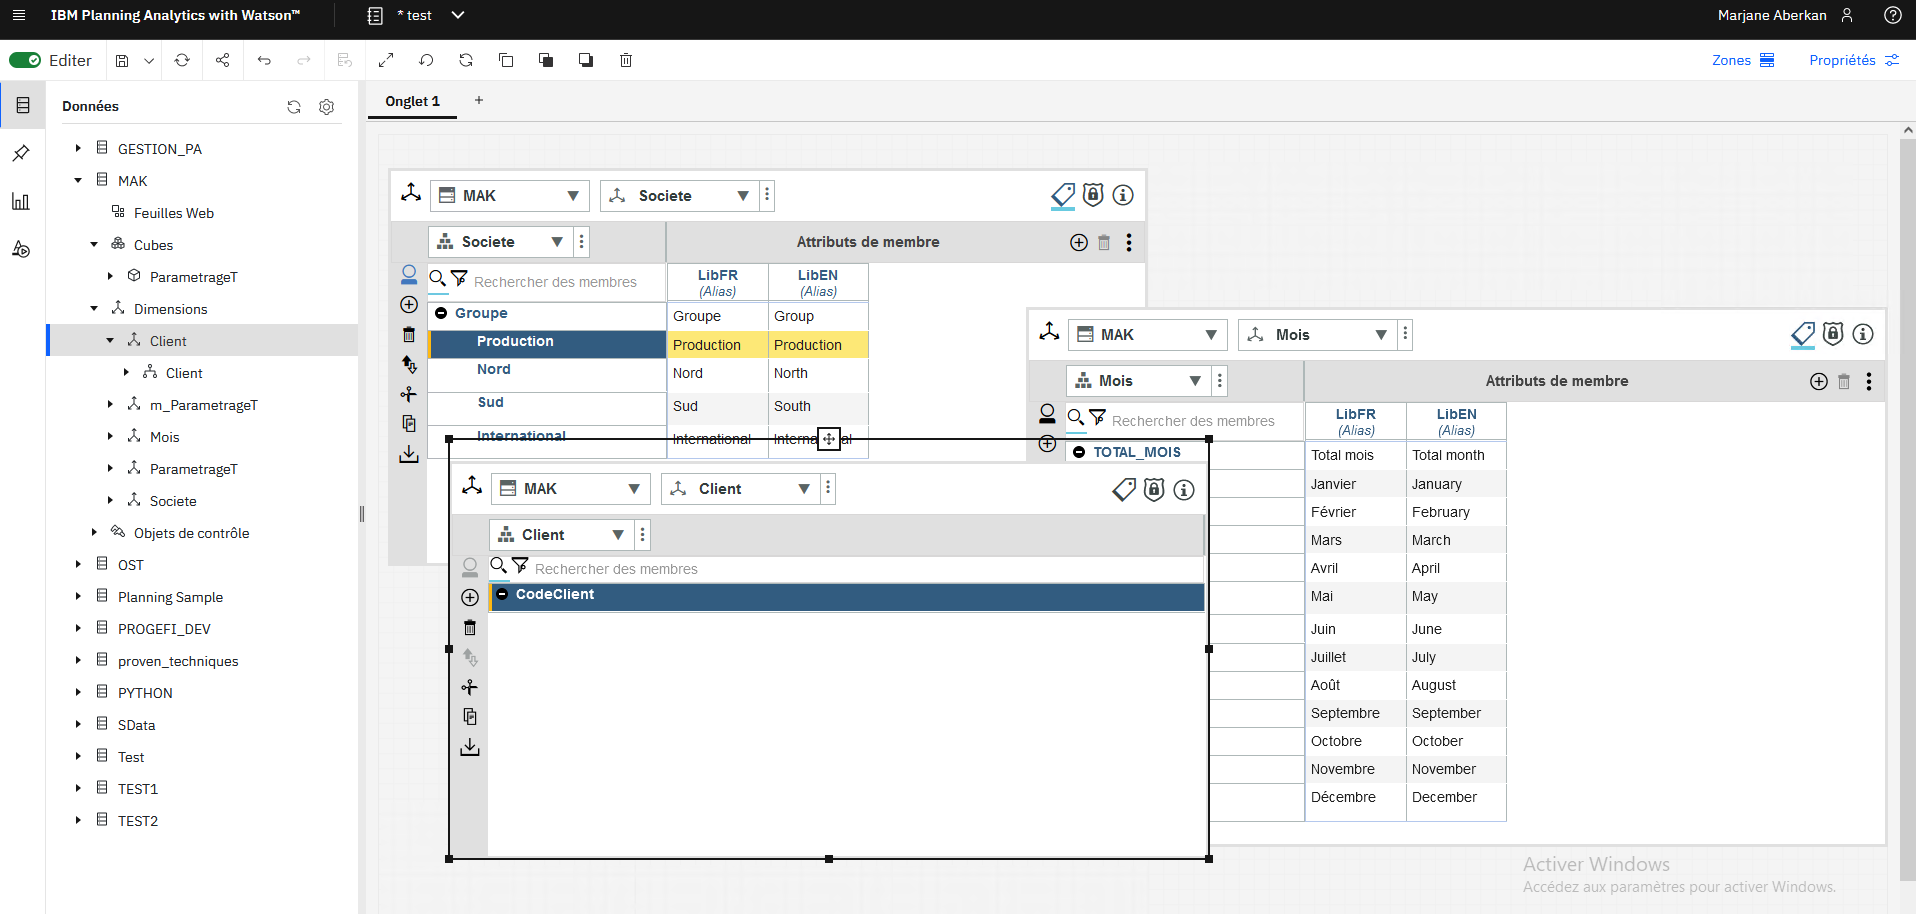Collapse the Dimensions node
1916x914 pixels.
94,308
